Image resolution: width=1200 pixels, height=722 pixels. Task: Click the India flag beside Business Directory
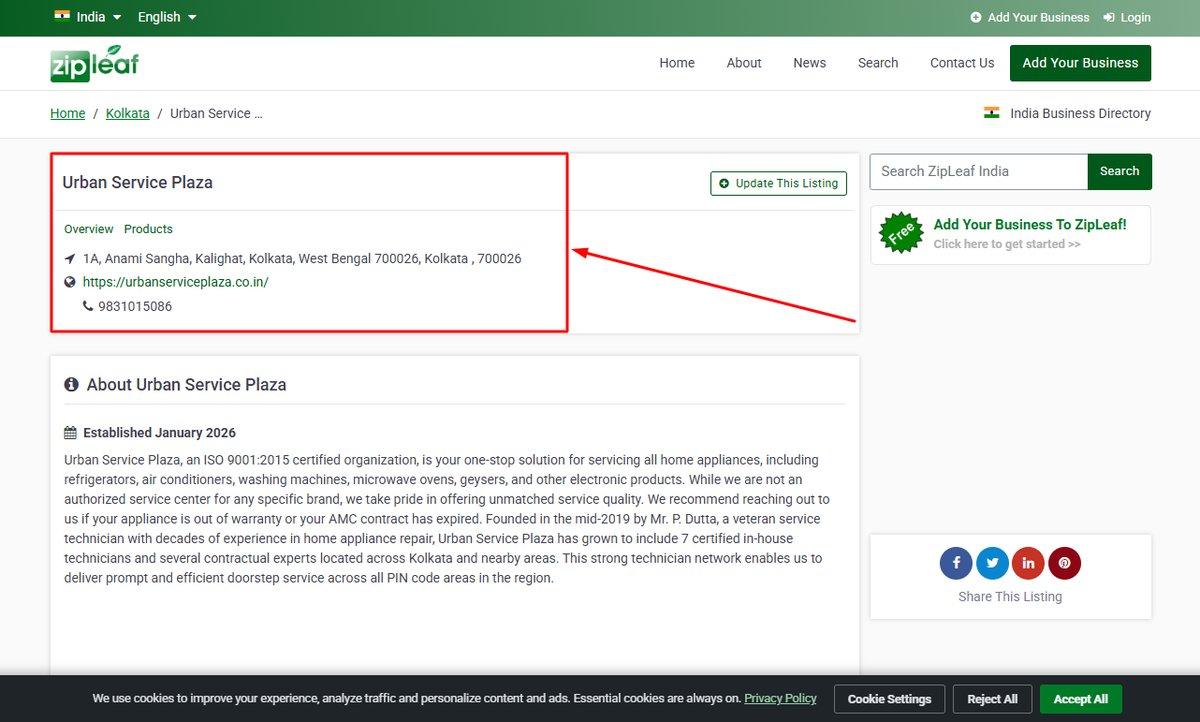pos(992,113)
